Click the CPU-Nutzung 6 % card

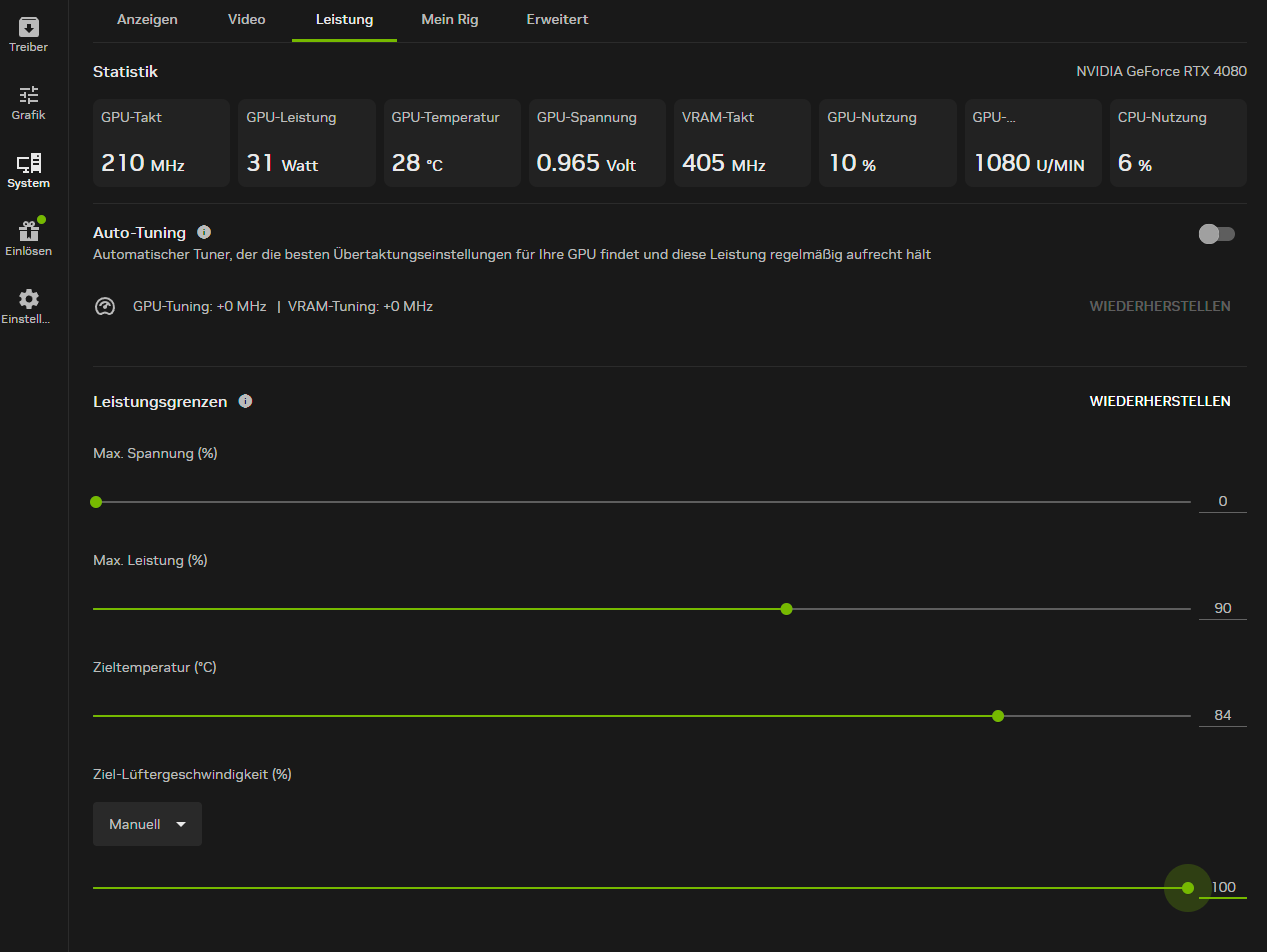click(1178, 143)
